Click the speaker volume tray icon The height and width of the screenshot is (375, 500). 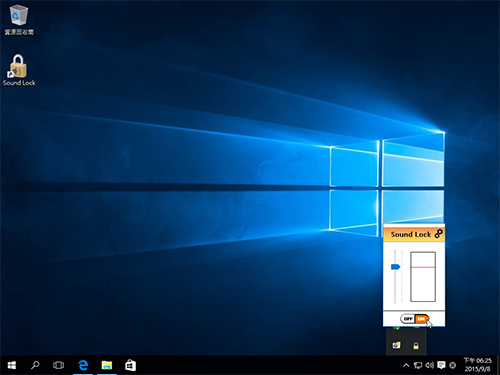[x=429, y=365]
